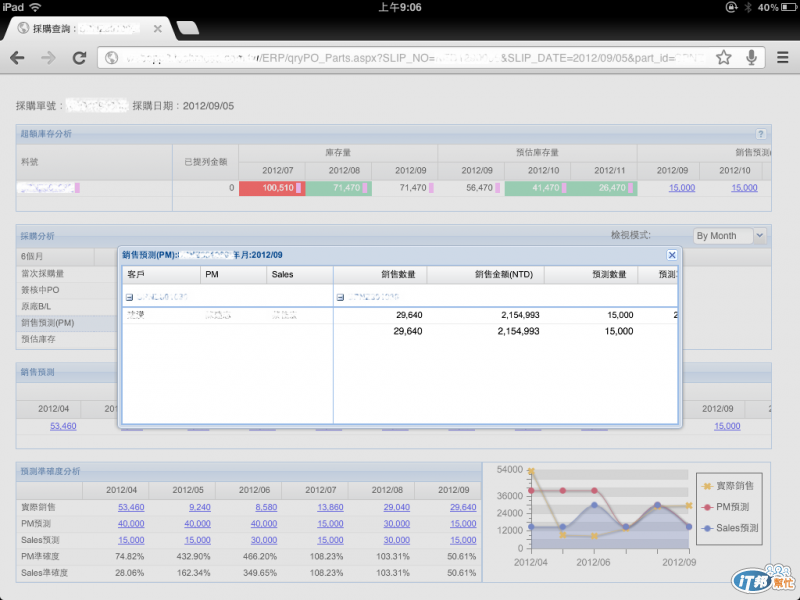This screenshot has width=800, height=600.
Task: Open 15,000 forecast link under 2012/10 in top table
Action: tap(744, 188)
